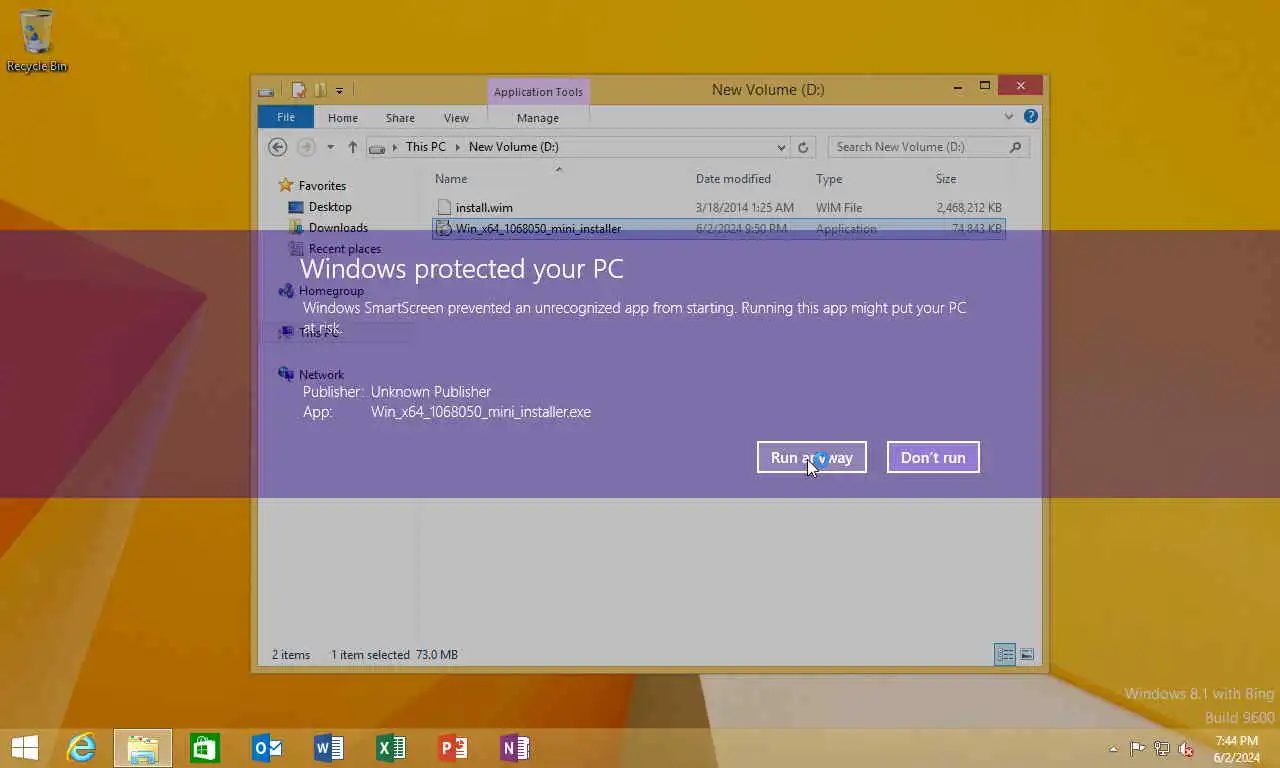
Task: Click the install.wim date modified cell
Action: click(745, 208)
